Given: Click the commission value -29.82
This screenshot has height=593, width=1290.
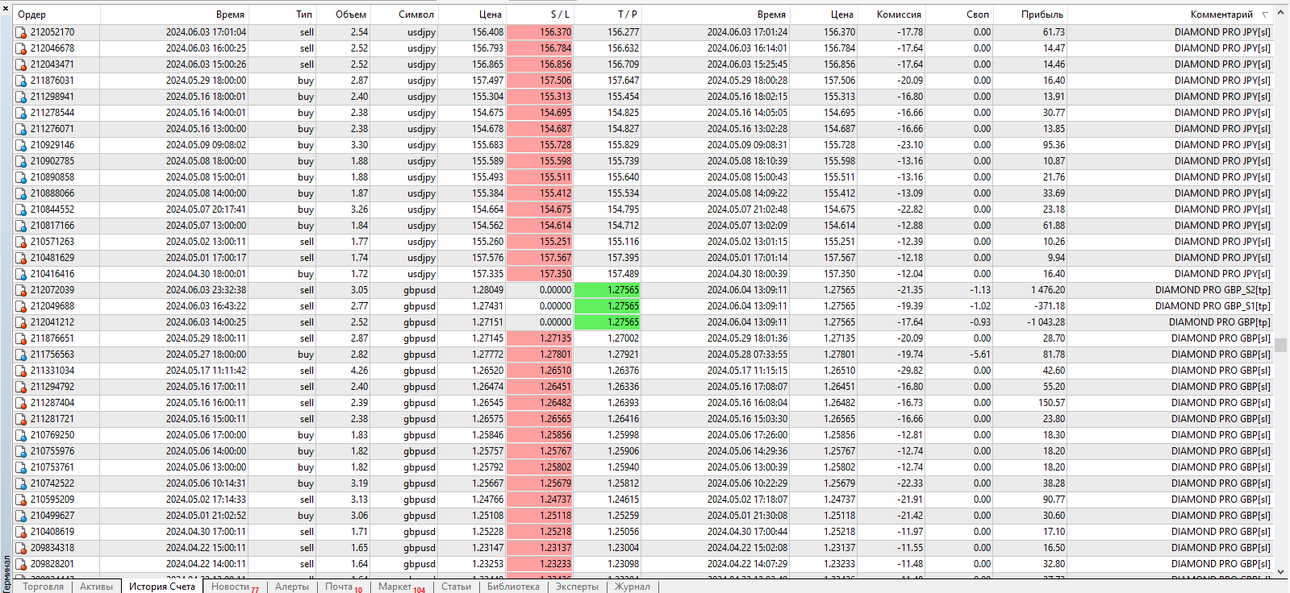Looking at the screenshot, I should [x=909, y=371].
